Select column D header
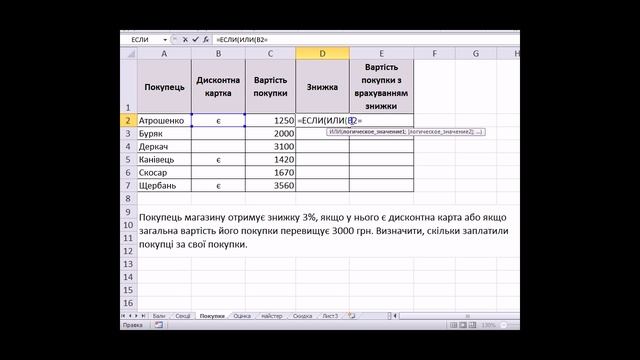640x360 pixels. pyautogui.click(x=322, y=53)
